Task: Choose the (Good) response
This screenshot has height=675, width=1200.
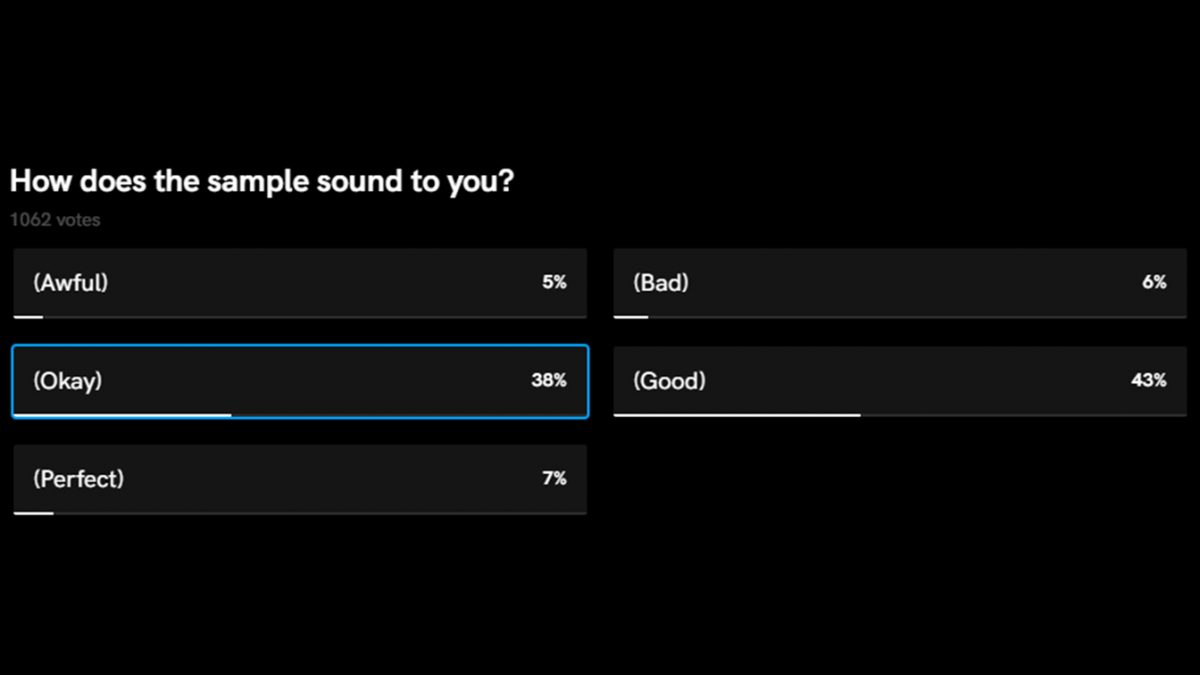Action: (898, 381)
